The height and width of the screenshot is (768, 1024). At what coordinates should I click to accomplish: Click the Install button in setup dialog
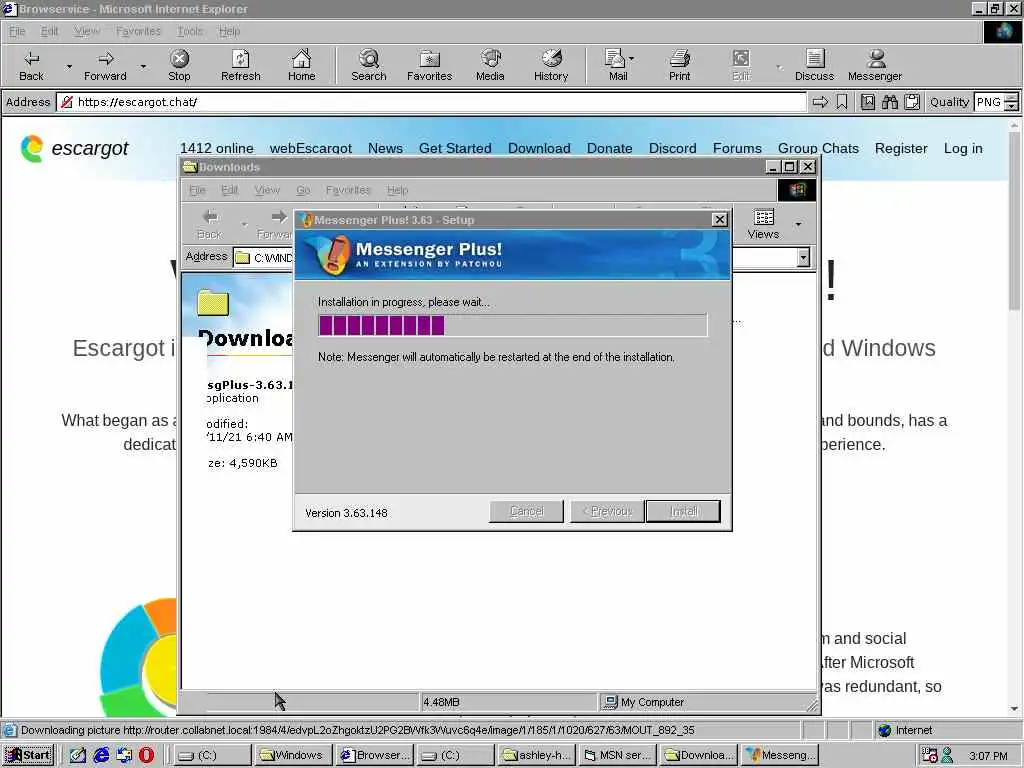coord(683,511)
